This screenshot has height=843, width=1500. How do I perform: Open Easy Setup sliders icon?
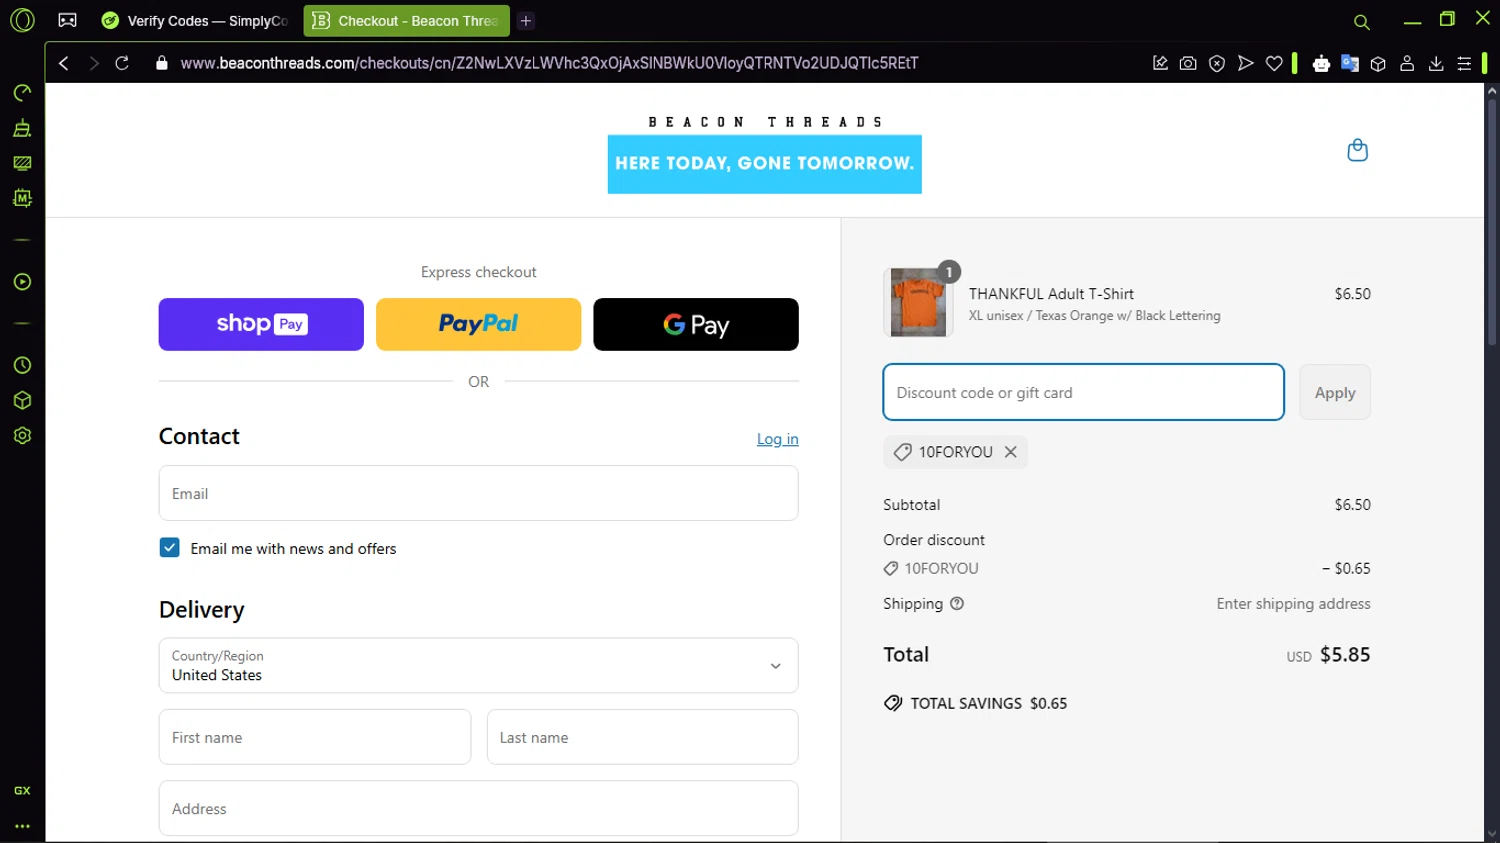(x=1464, y=63)
